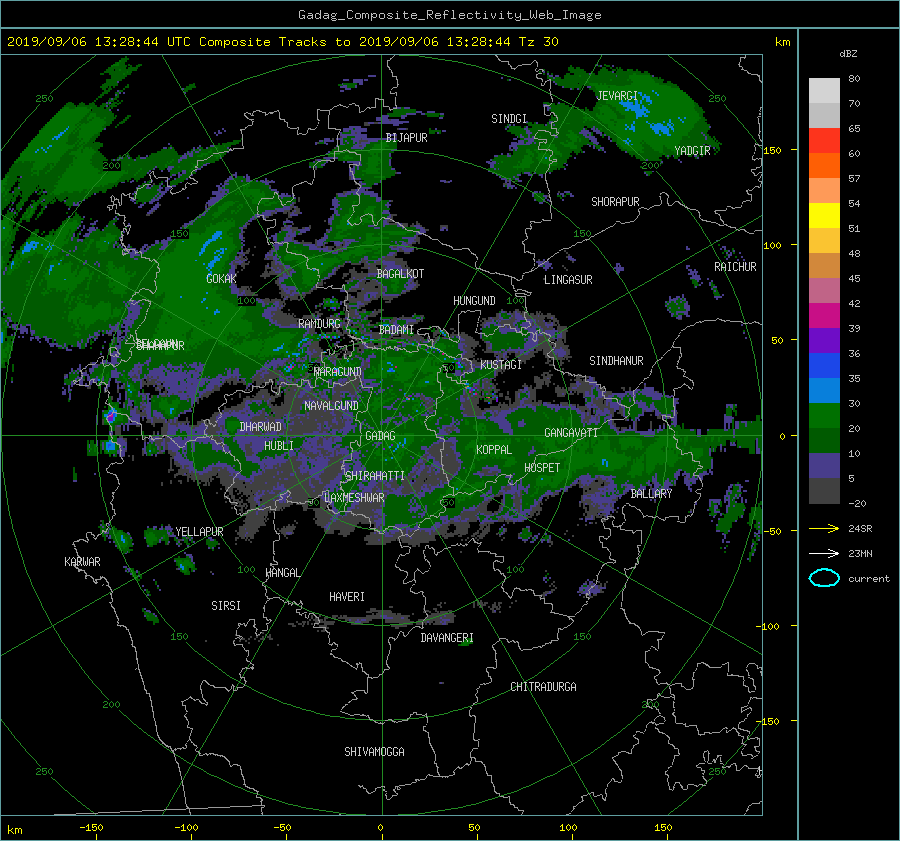Screen dimensions: 900x841
Task: Click the SINDGI city label
Action: 509,118
